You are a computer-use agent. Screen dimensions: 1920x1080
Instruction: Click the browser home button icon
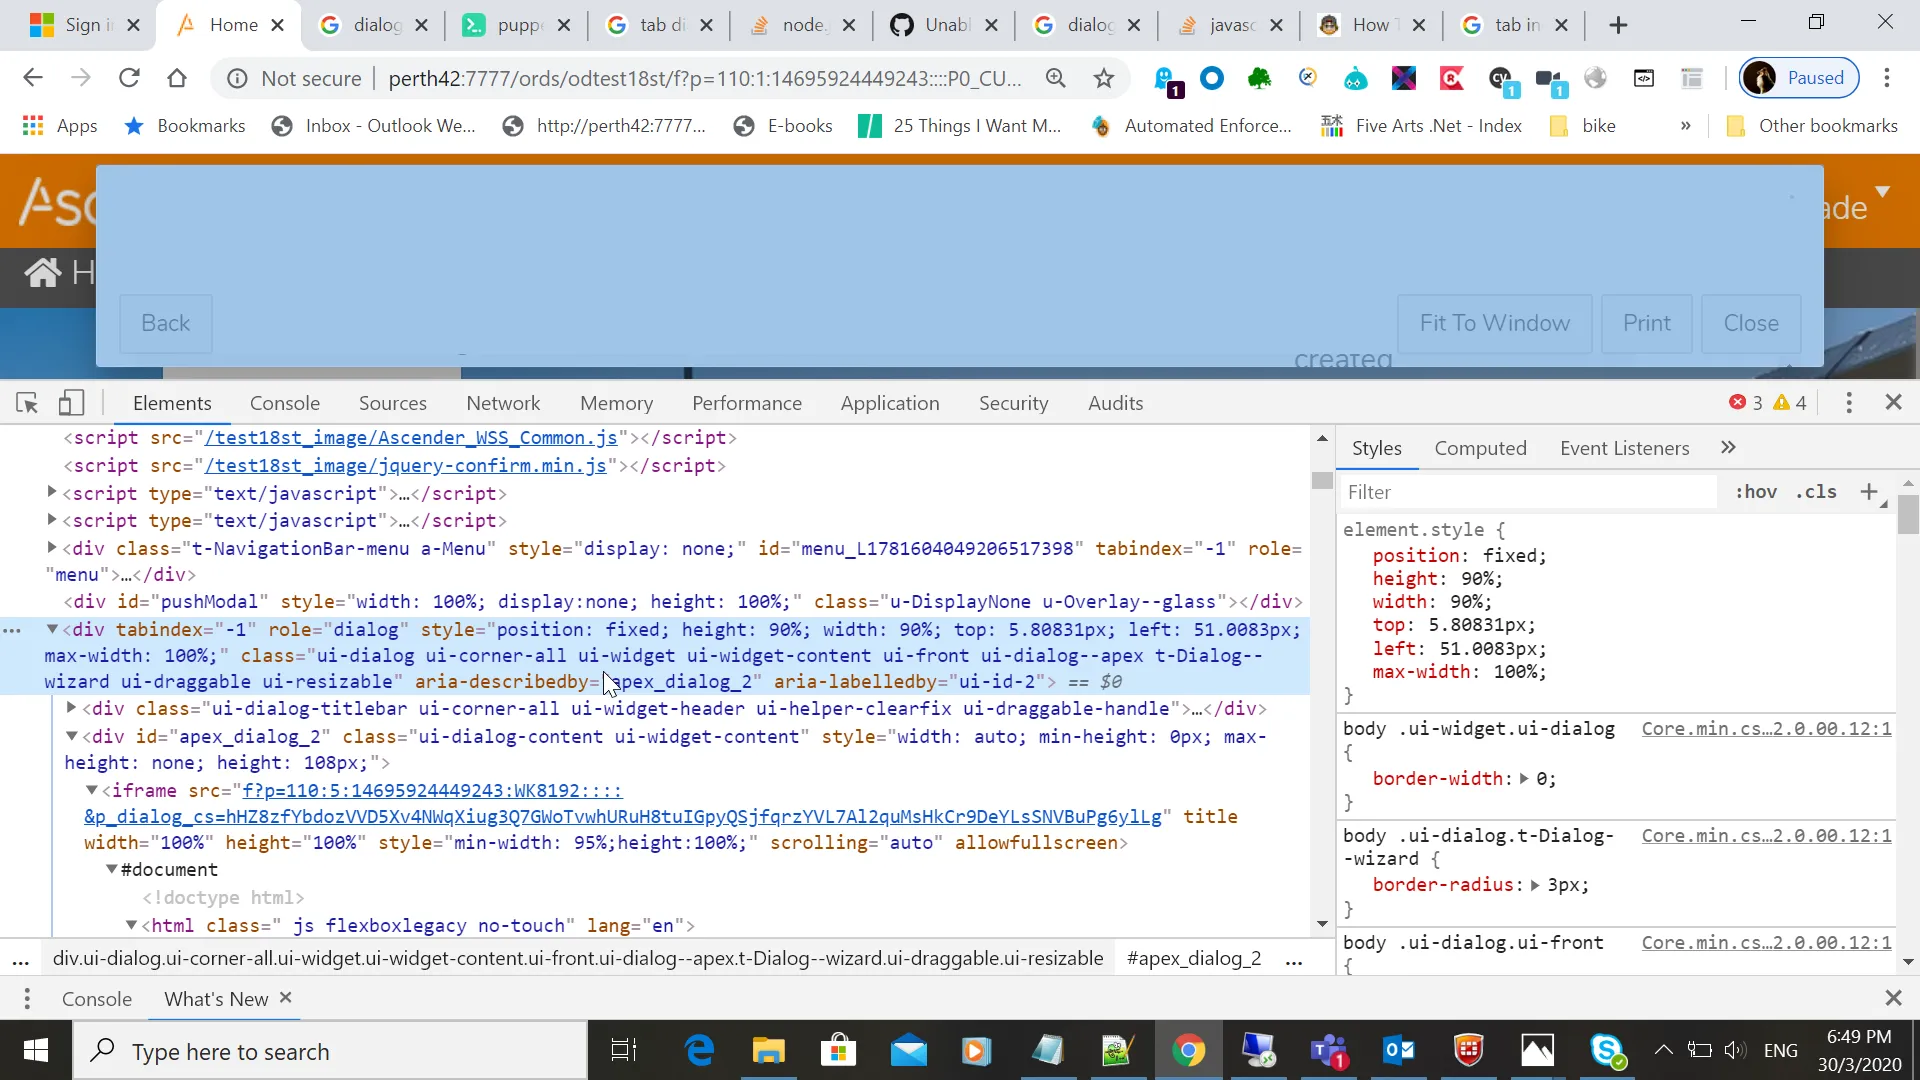[x=177, y=78]
